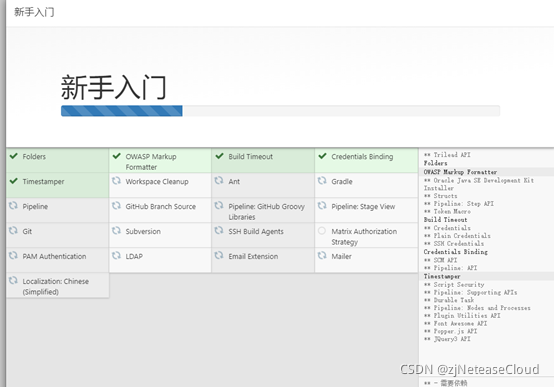Click the sync icon for SSH Build Agents
Image resolution: width=554 pixels, height=387 pixels.
[219, 230]
